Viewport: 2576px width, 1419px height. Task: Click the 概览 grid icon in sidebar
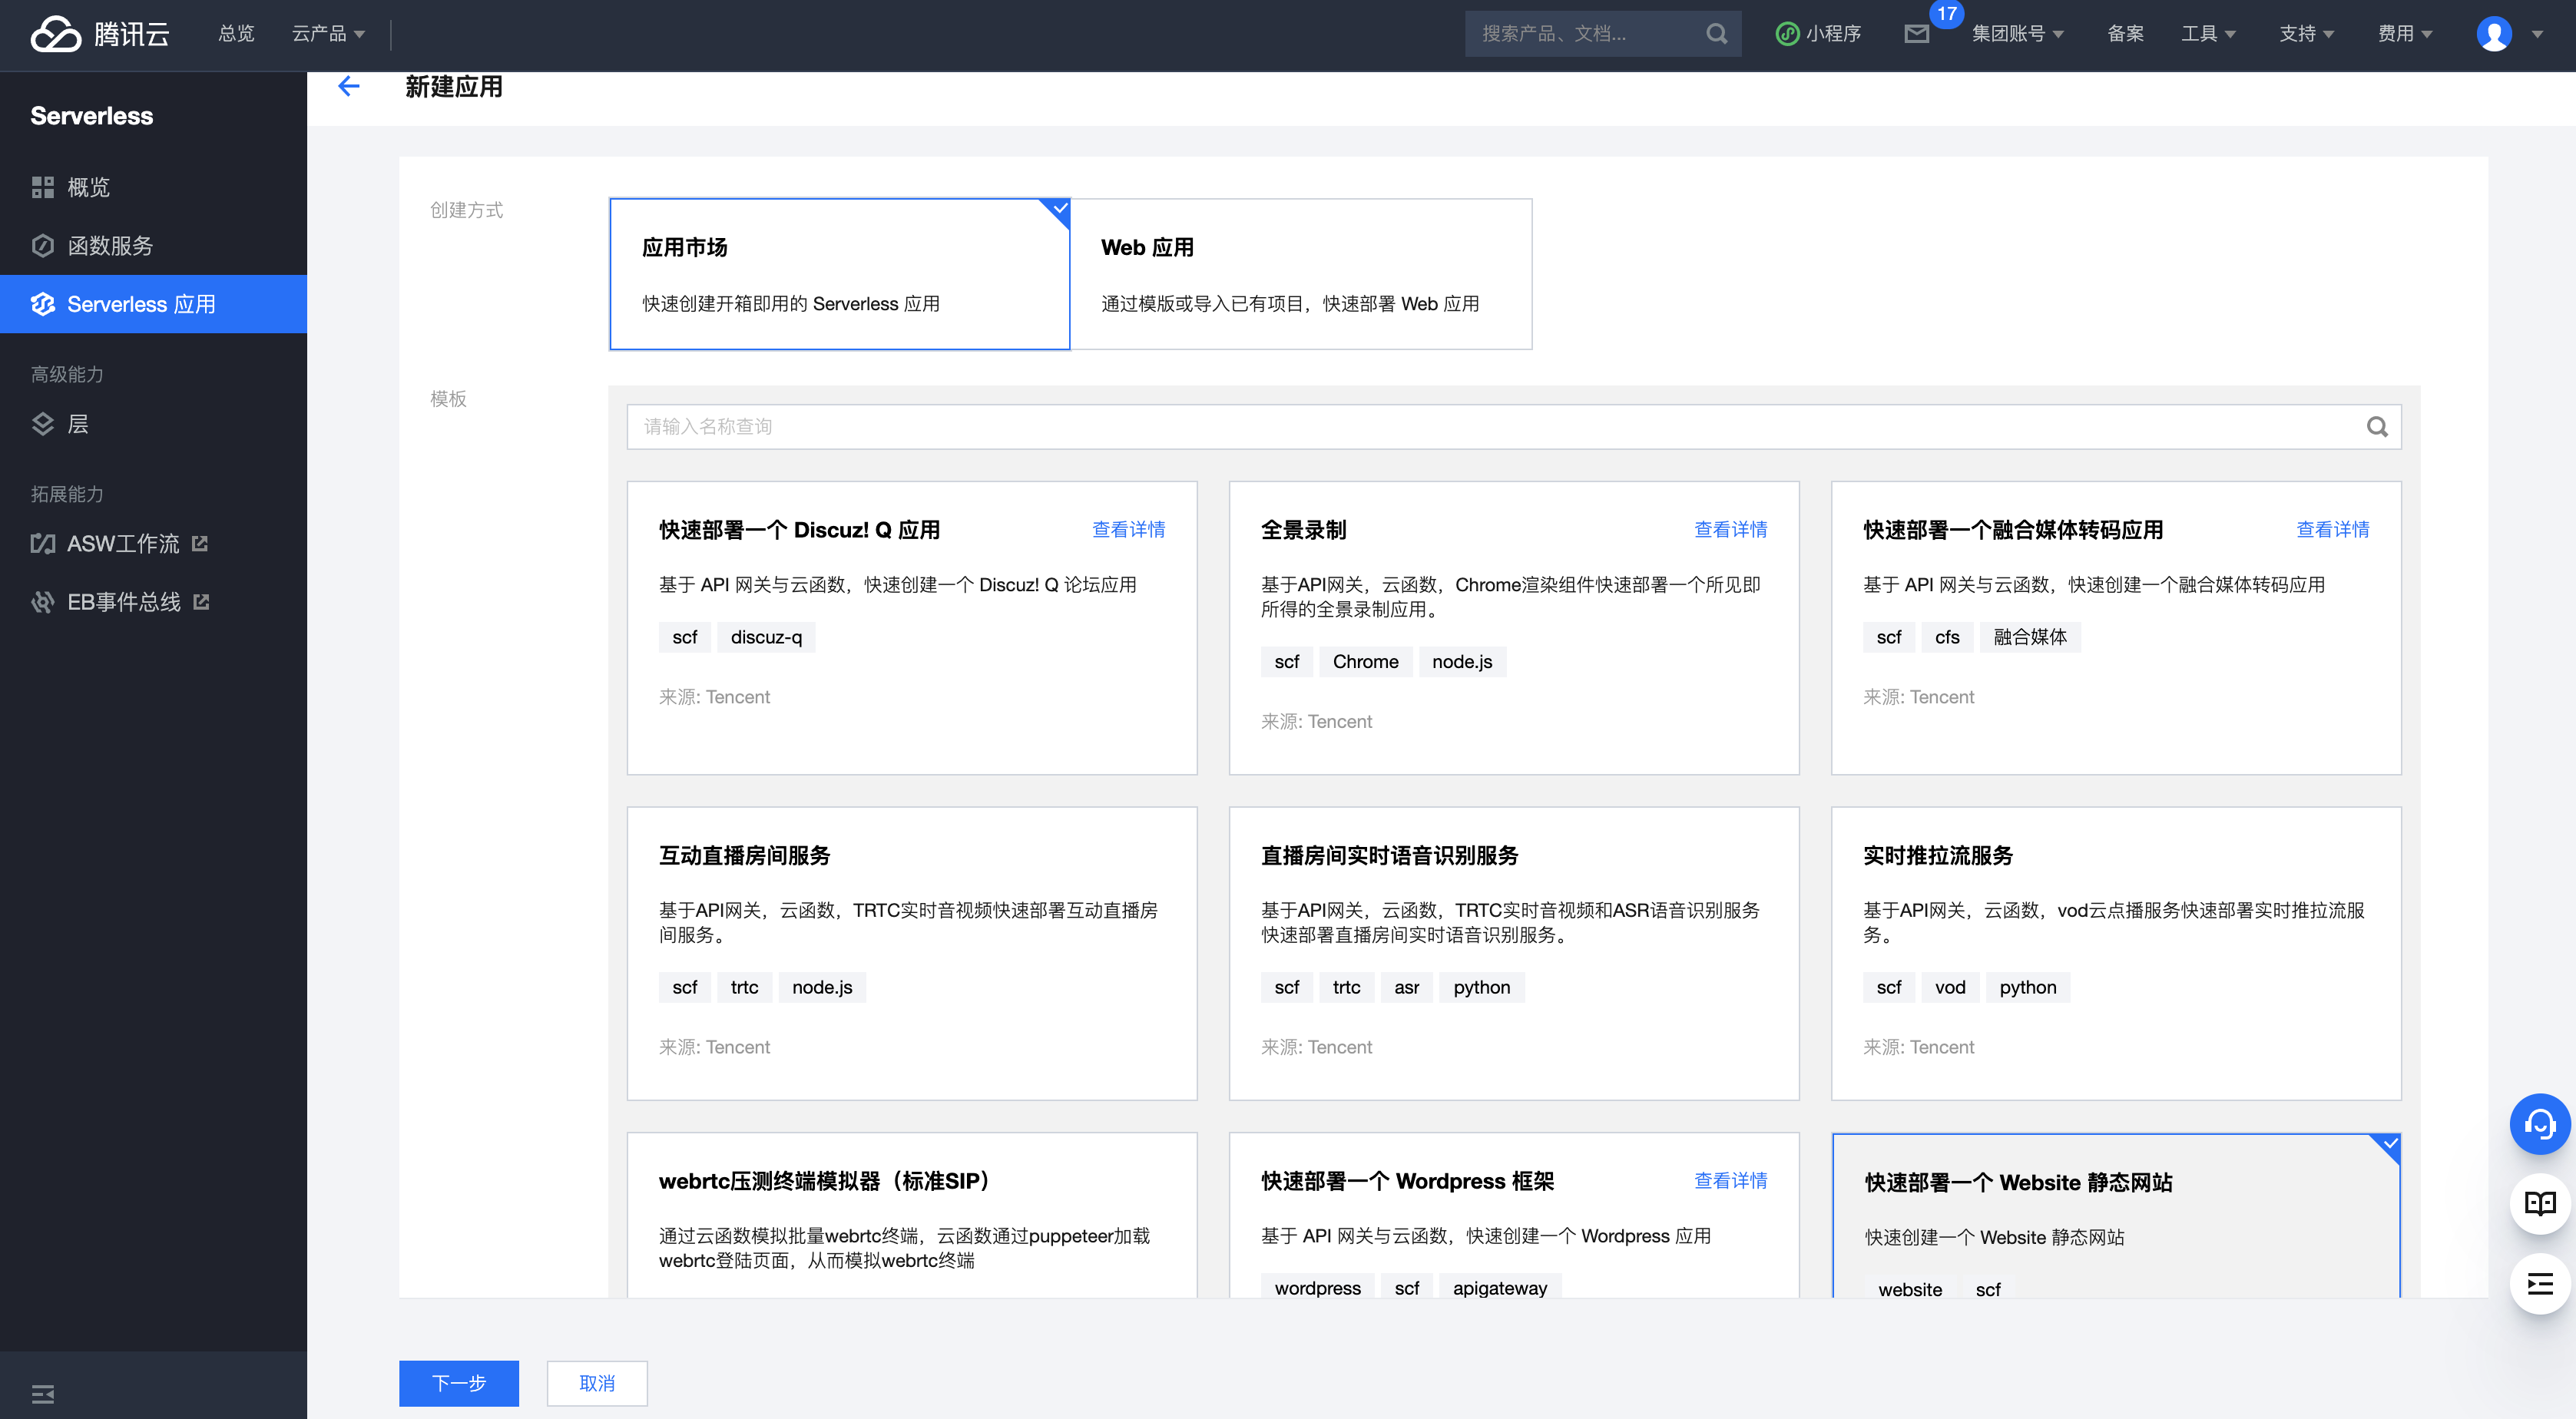pos(42,187)
